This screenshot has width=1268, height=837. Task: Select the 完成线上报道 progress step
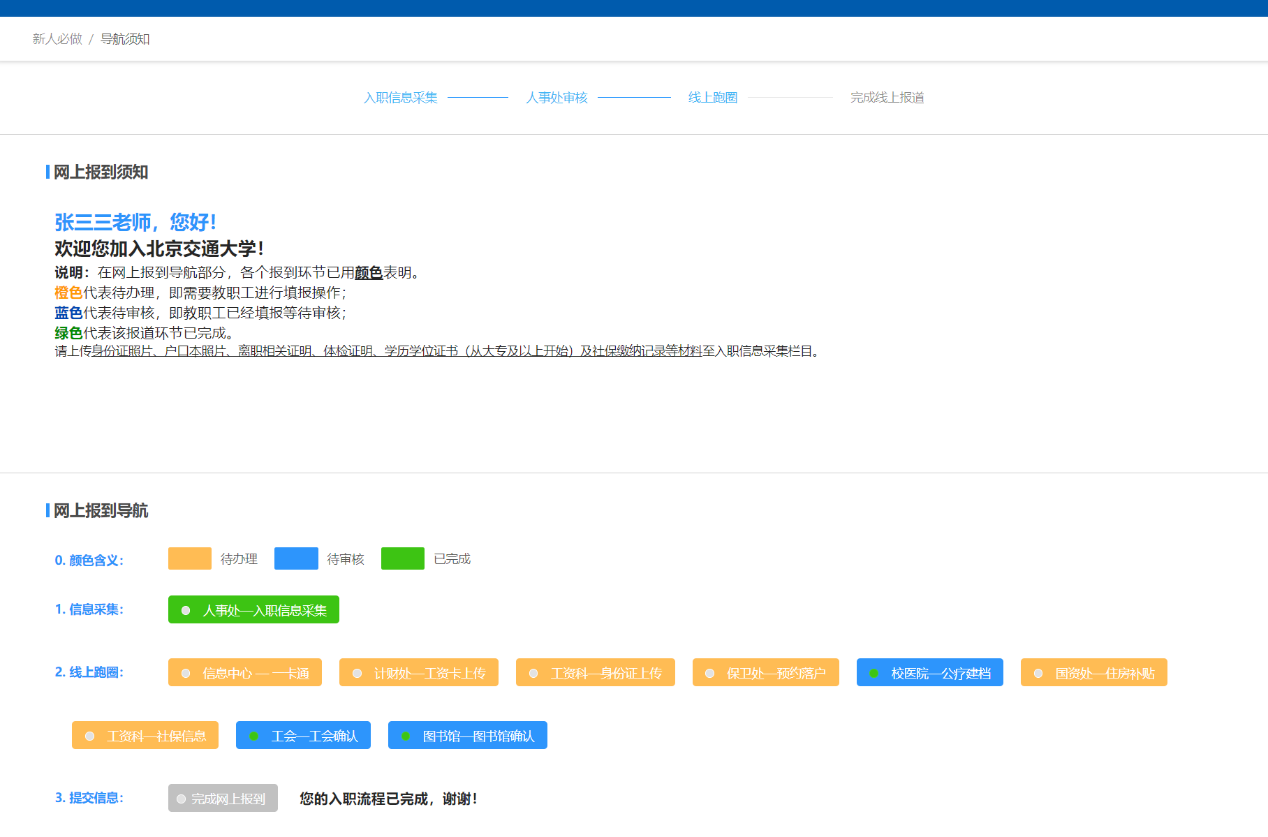point(887,98)
